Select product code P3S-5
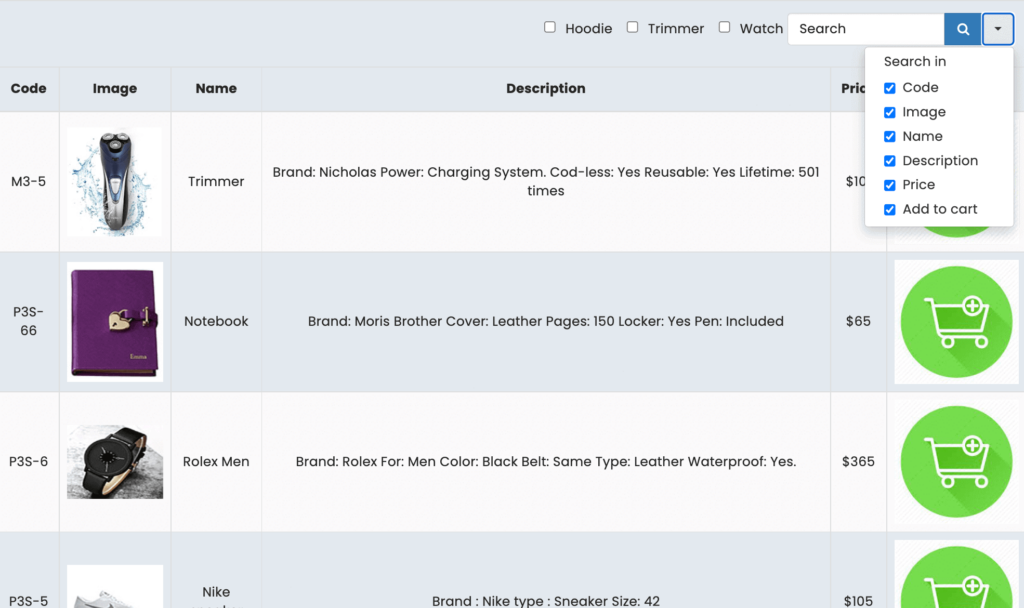The width and height of the screenshot is (1024, 608). pos(29,601)
